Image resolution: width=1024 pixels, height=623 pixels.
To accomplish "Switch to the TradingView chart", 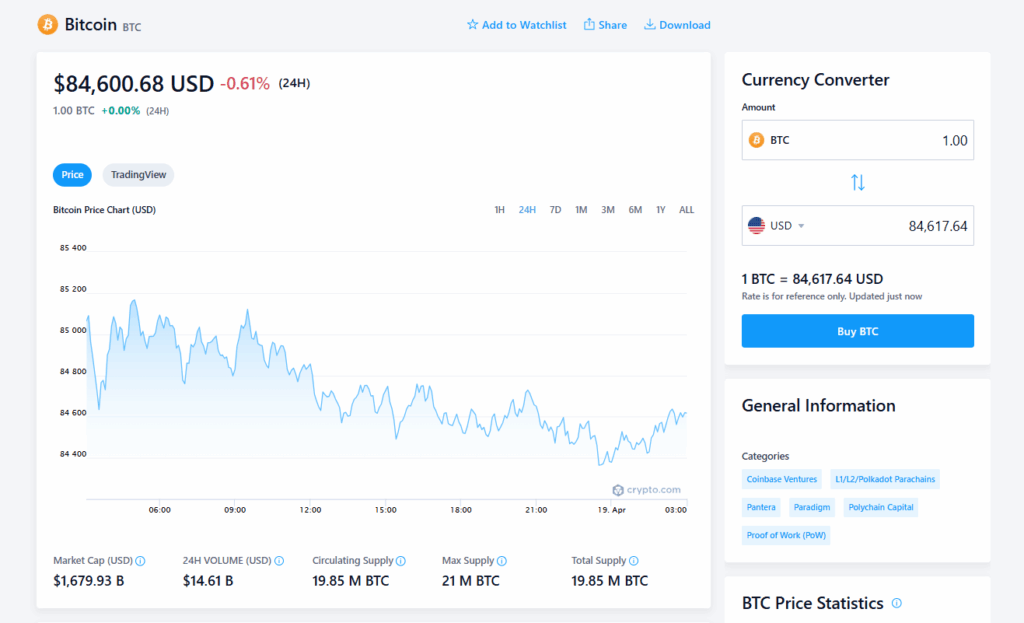I will tap(138, 175).
